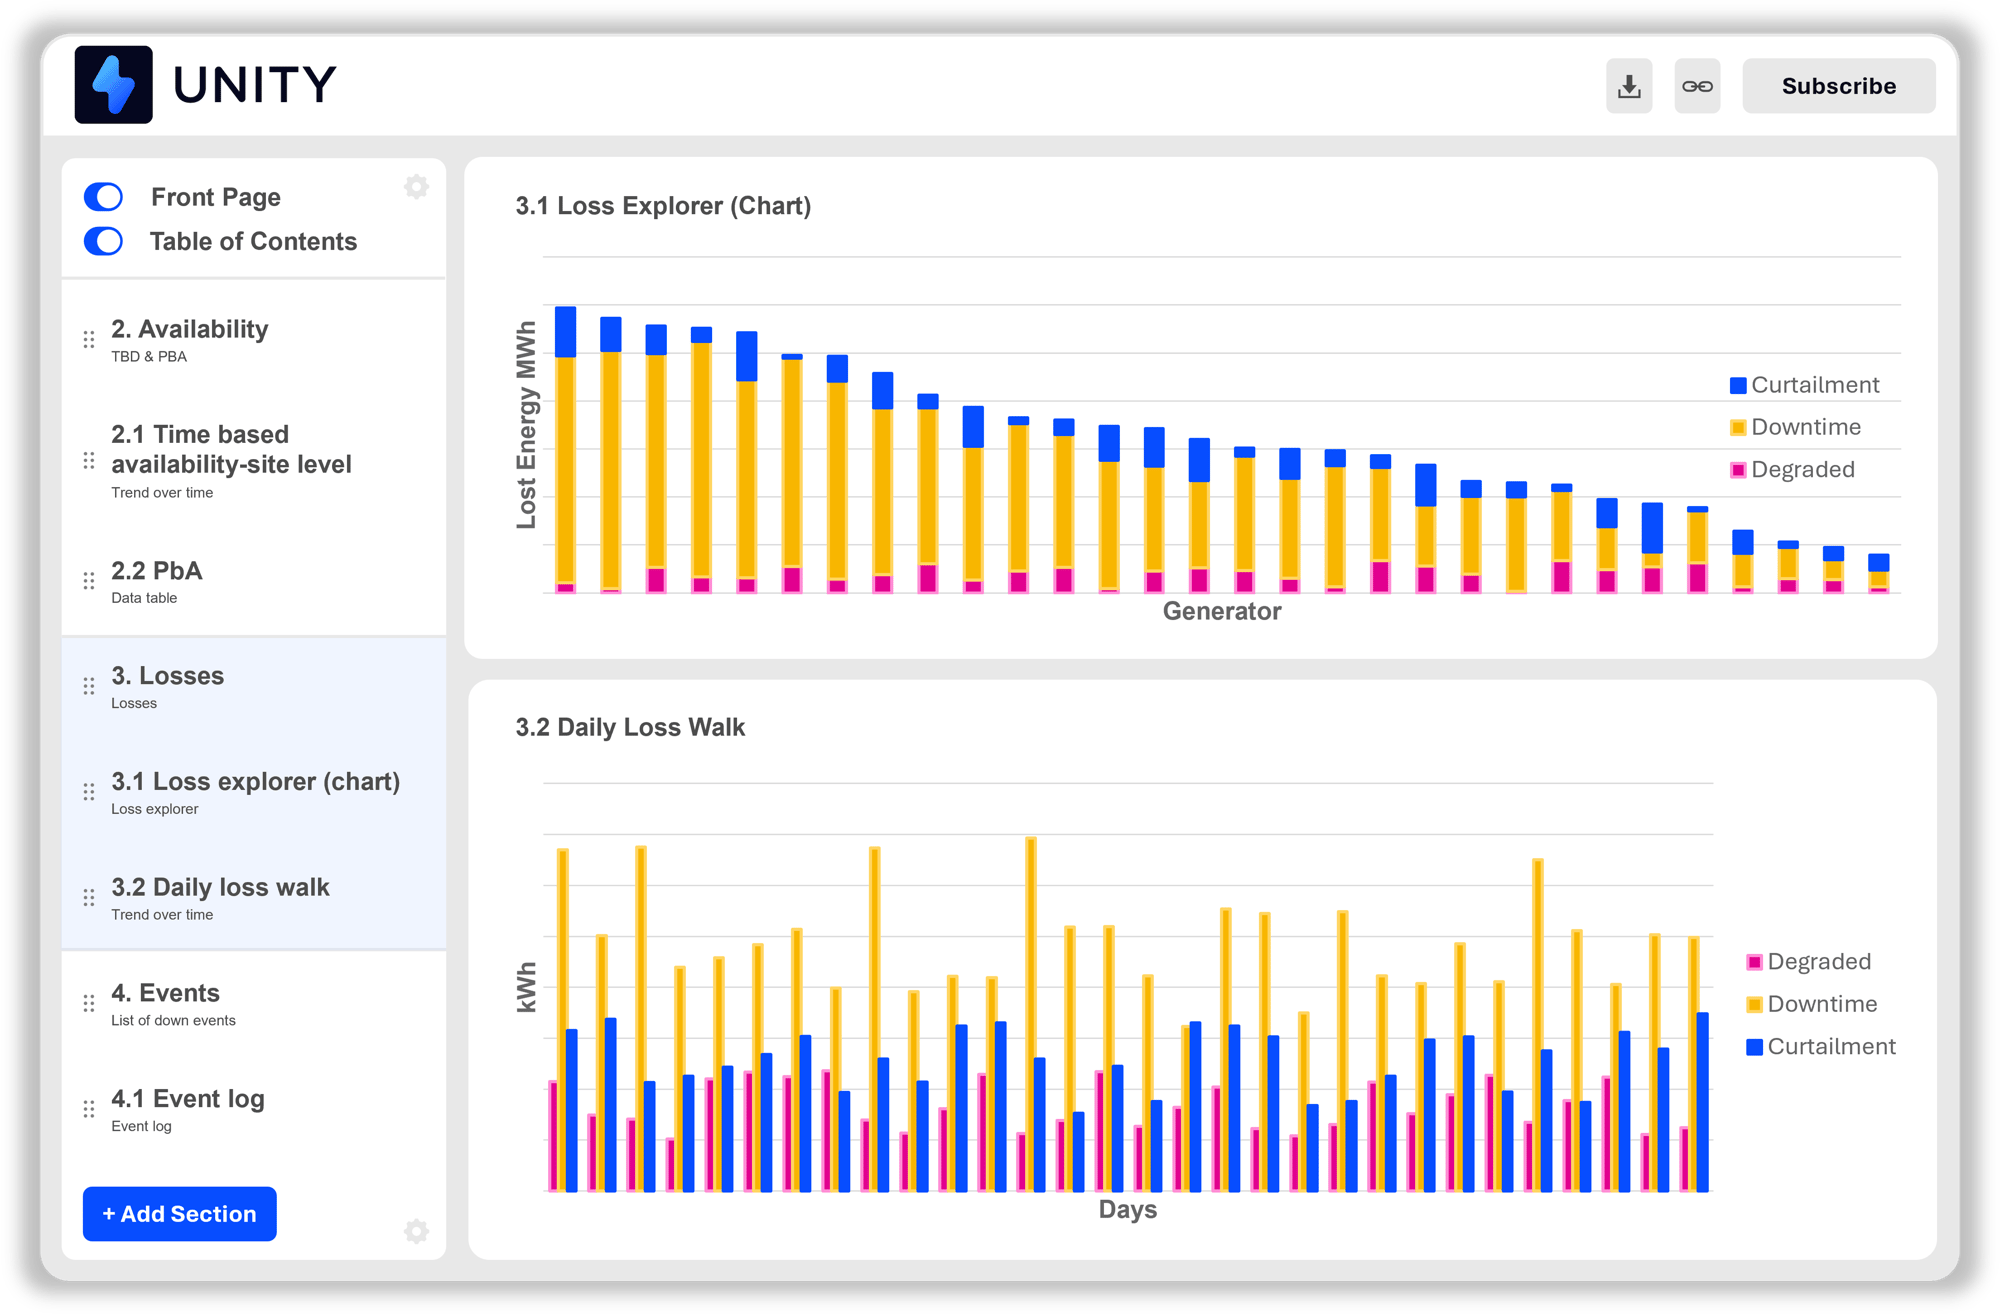The height and width of the screenshot is (1315, 2000).
Task: Disable the Front Page toggle
Action: click(104, 197)
